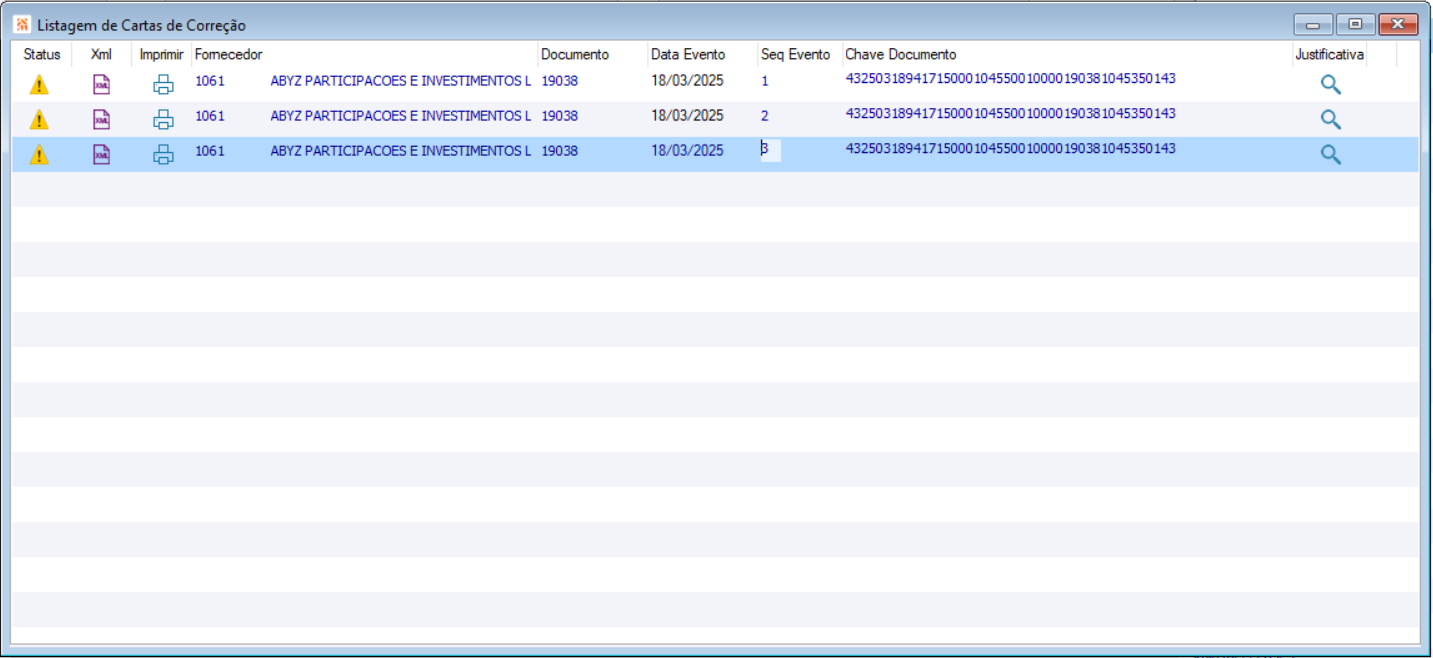
Task: View justificativa magnifier for first row
Action: tap(1330, 85)
